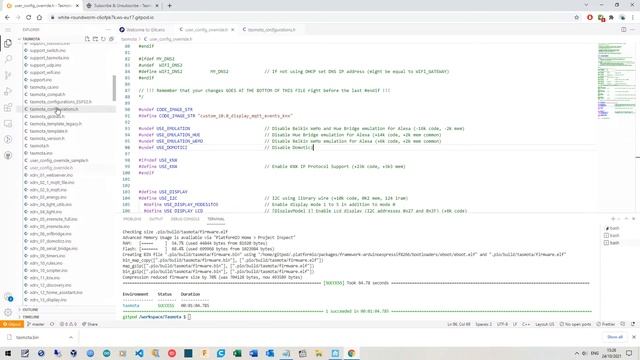Click Show all in the downloads bar

[x=615, y=337]
